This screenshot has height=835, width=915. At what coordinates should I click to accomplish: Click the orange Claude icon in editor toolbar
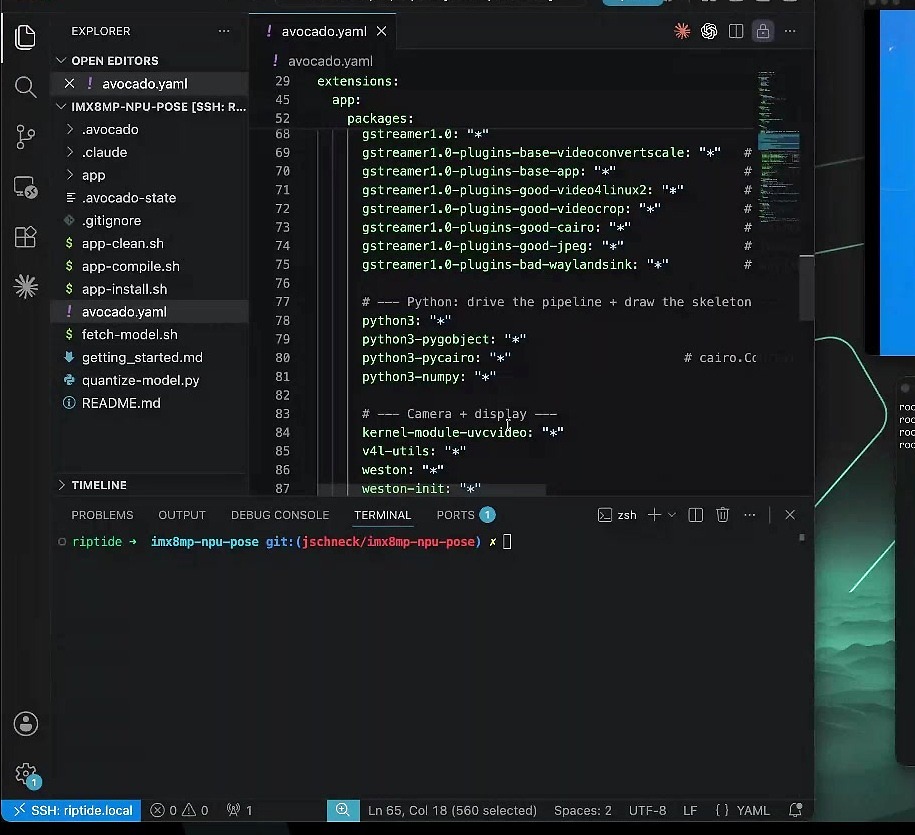(682, 31)
